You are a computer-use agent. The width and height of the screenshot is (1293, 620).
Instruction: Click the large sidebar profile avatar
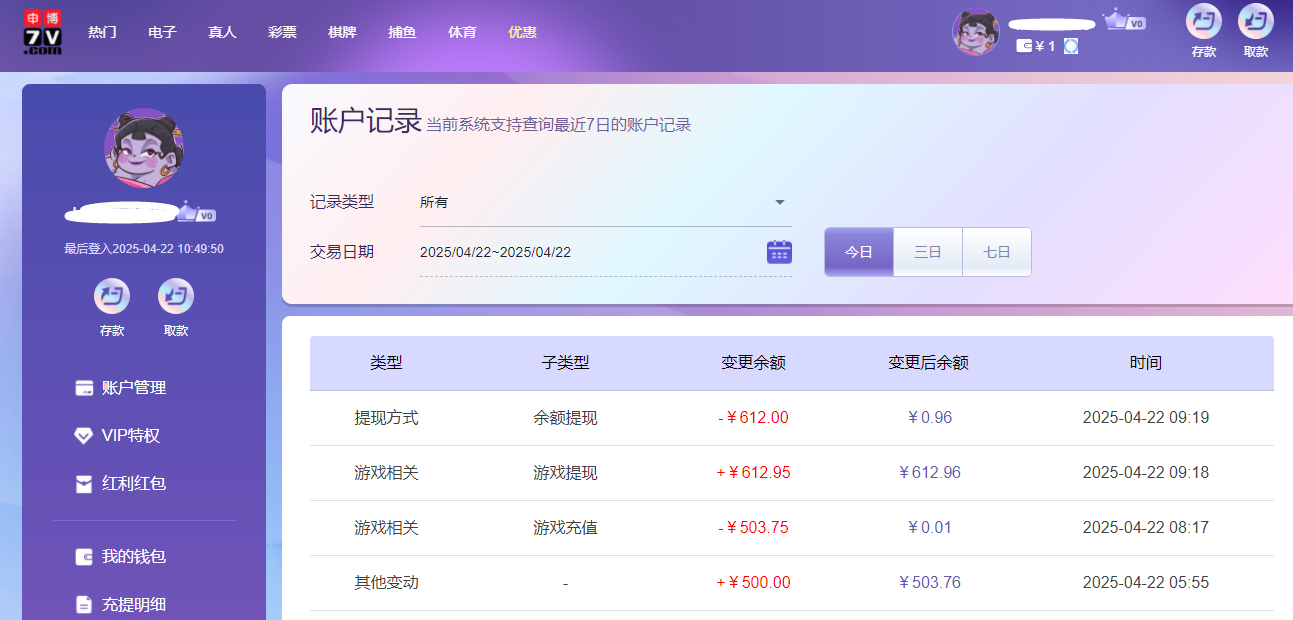[x=144, y=148]
